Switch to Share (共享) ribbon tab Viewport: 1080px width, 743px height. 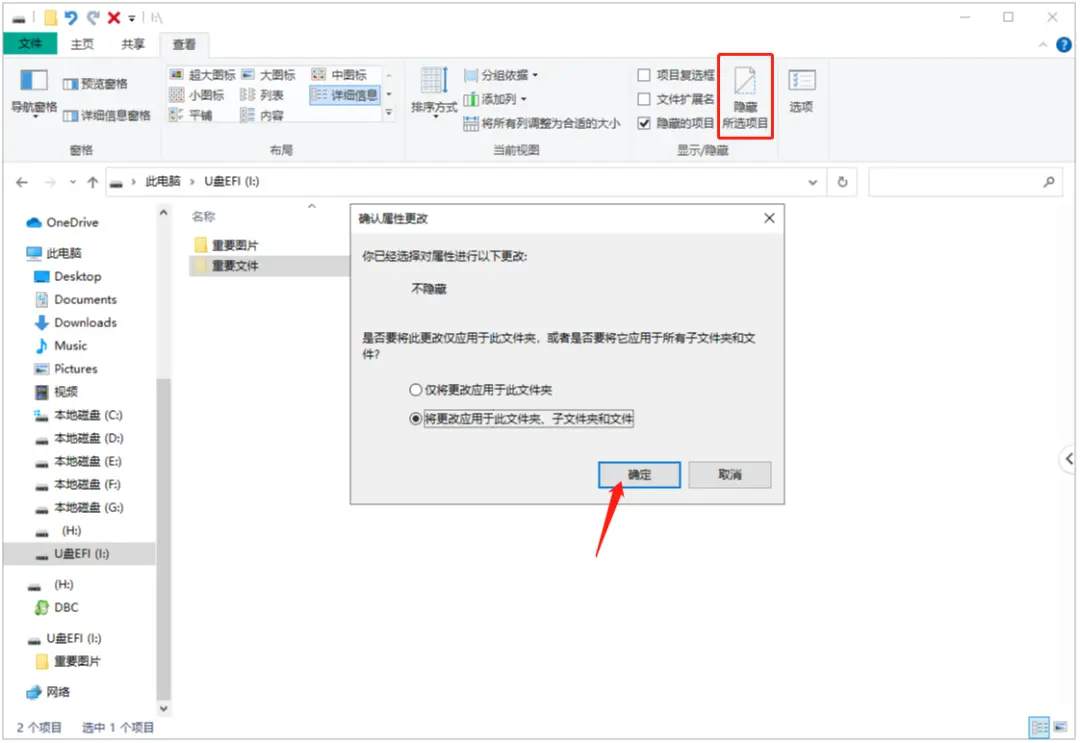click(x=133, y=44)
